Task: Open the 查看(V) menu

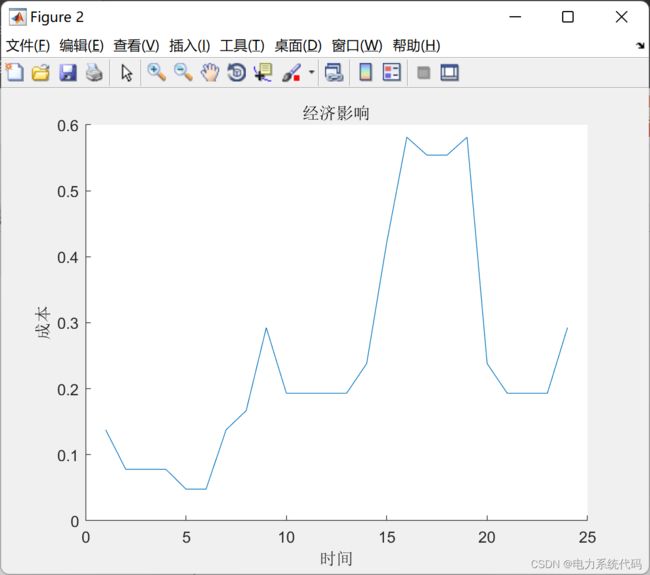Action: click(136, 46)
